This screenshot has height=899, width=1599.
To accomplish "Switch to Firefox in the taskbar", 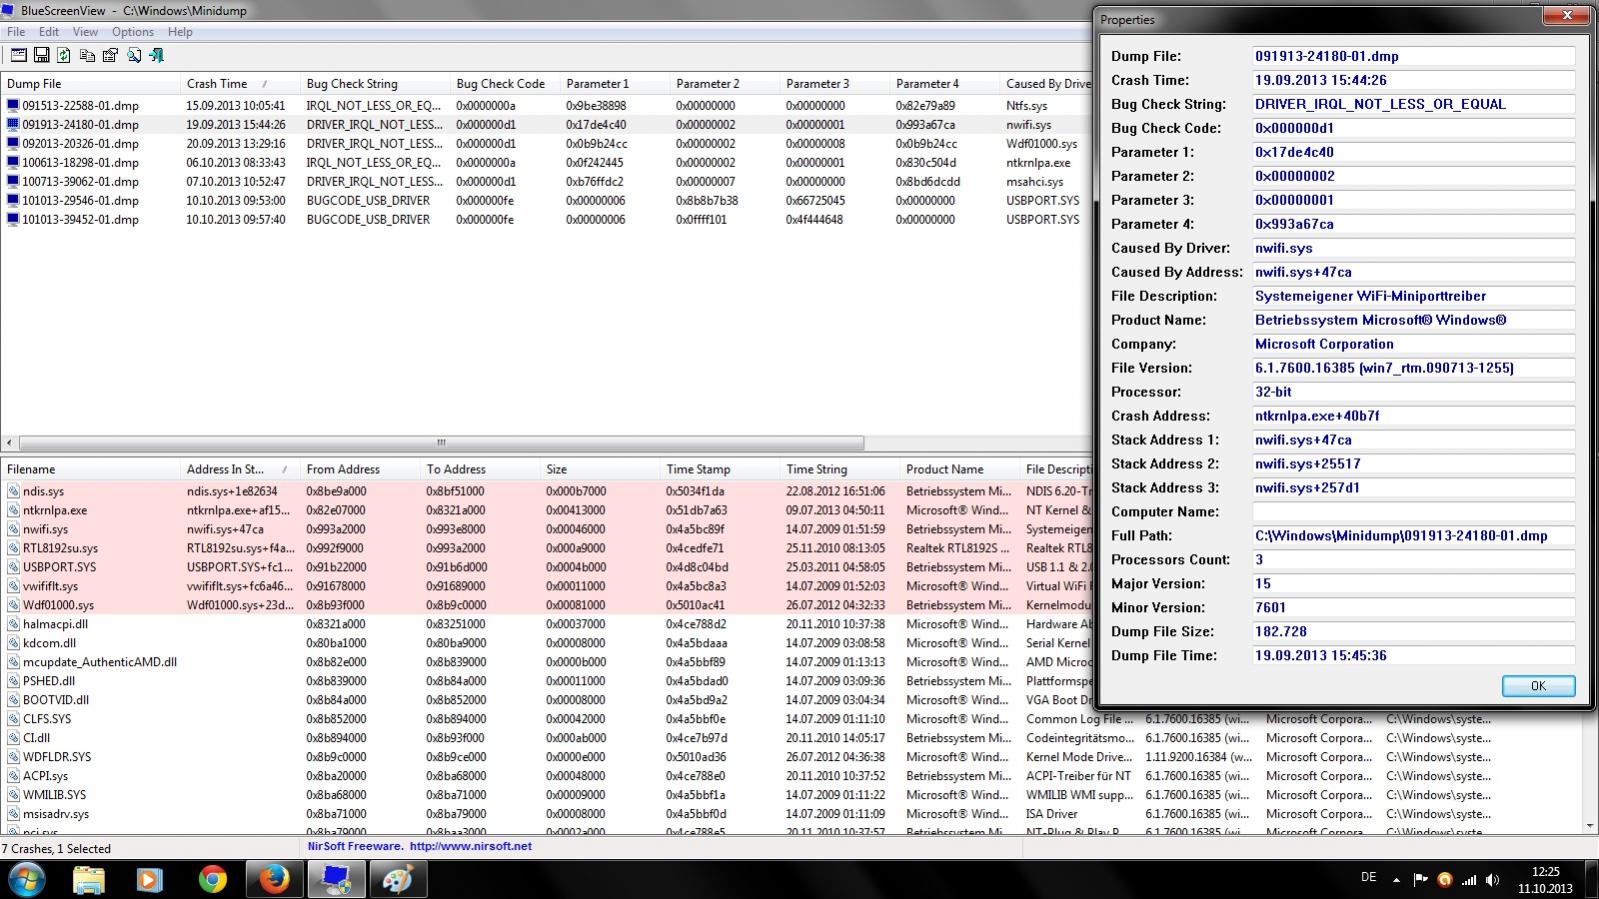I will click(x=273, y=880).
